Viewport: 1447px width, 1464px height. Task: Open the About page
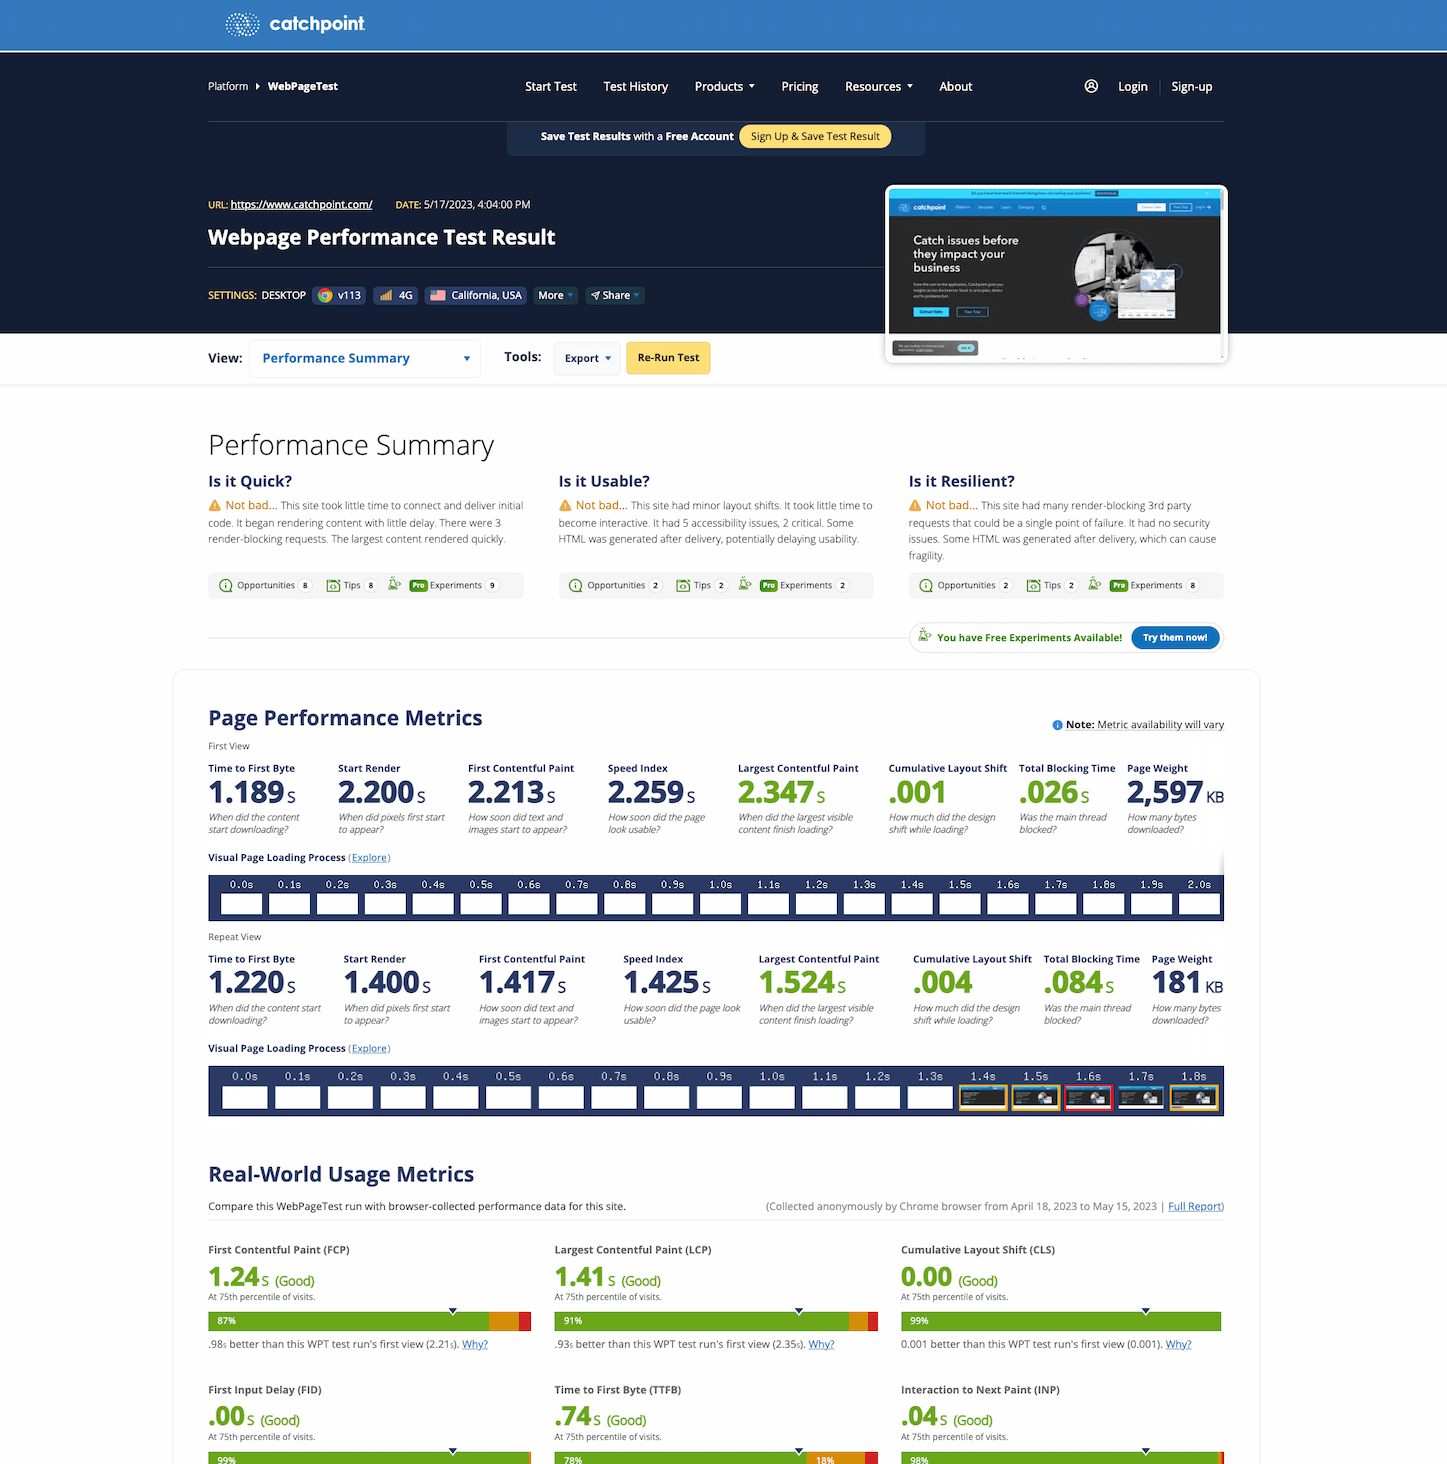tap(955, 86)
